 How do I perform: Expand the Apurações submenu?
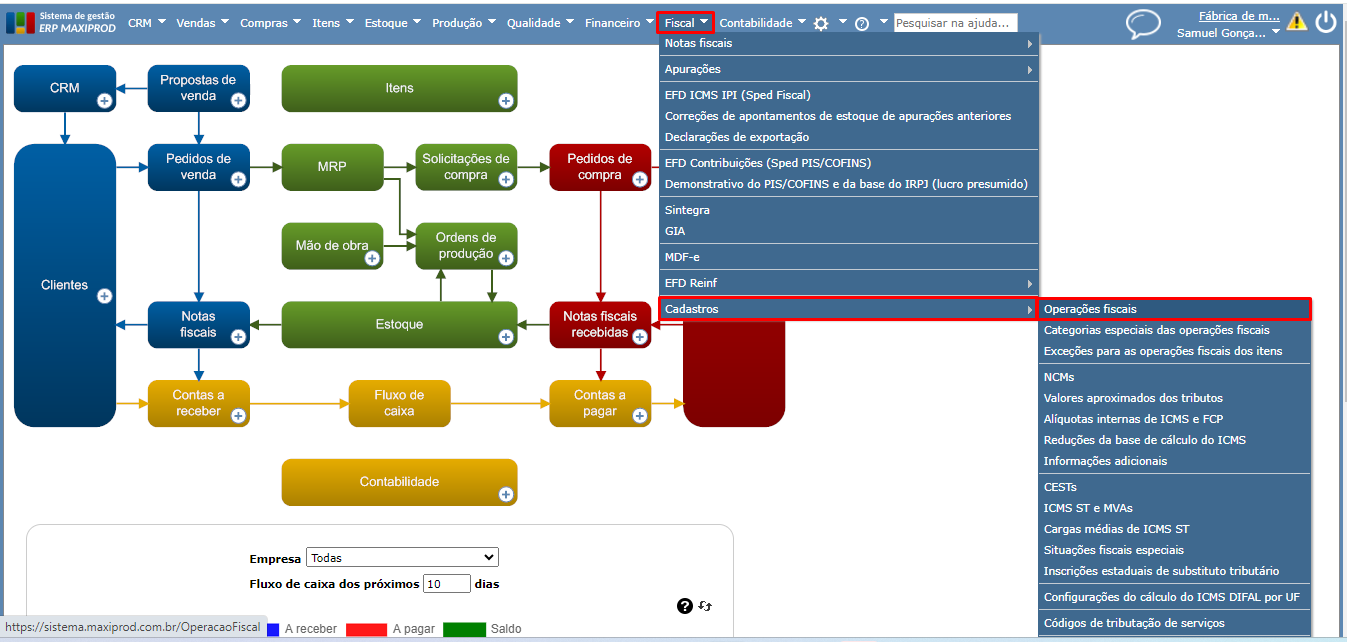[x=849, y=69]
